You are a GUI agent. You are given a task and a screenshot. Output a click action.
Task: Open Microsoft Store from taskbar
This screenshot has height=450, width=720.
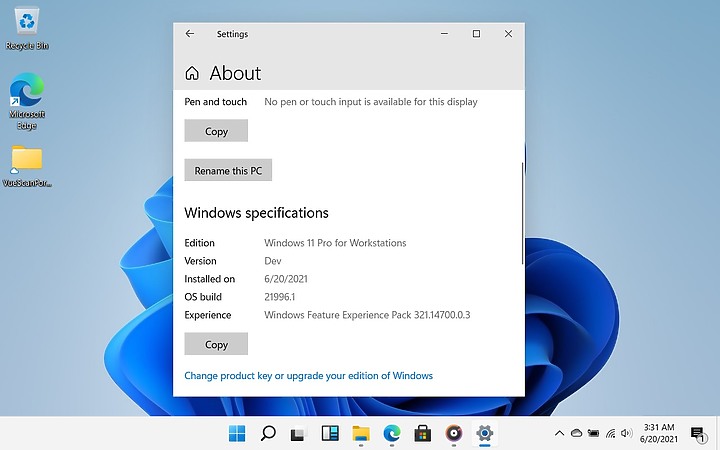(422, 433)
